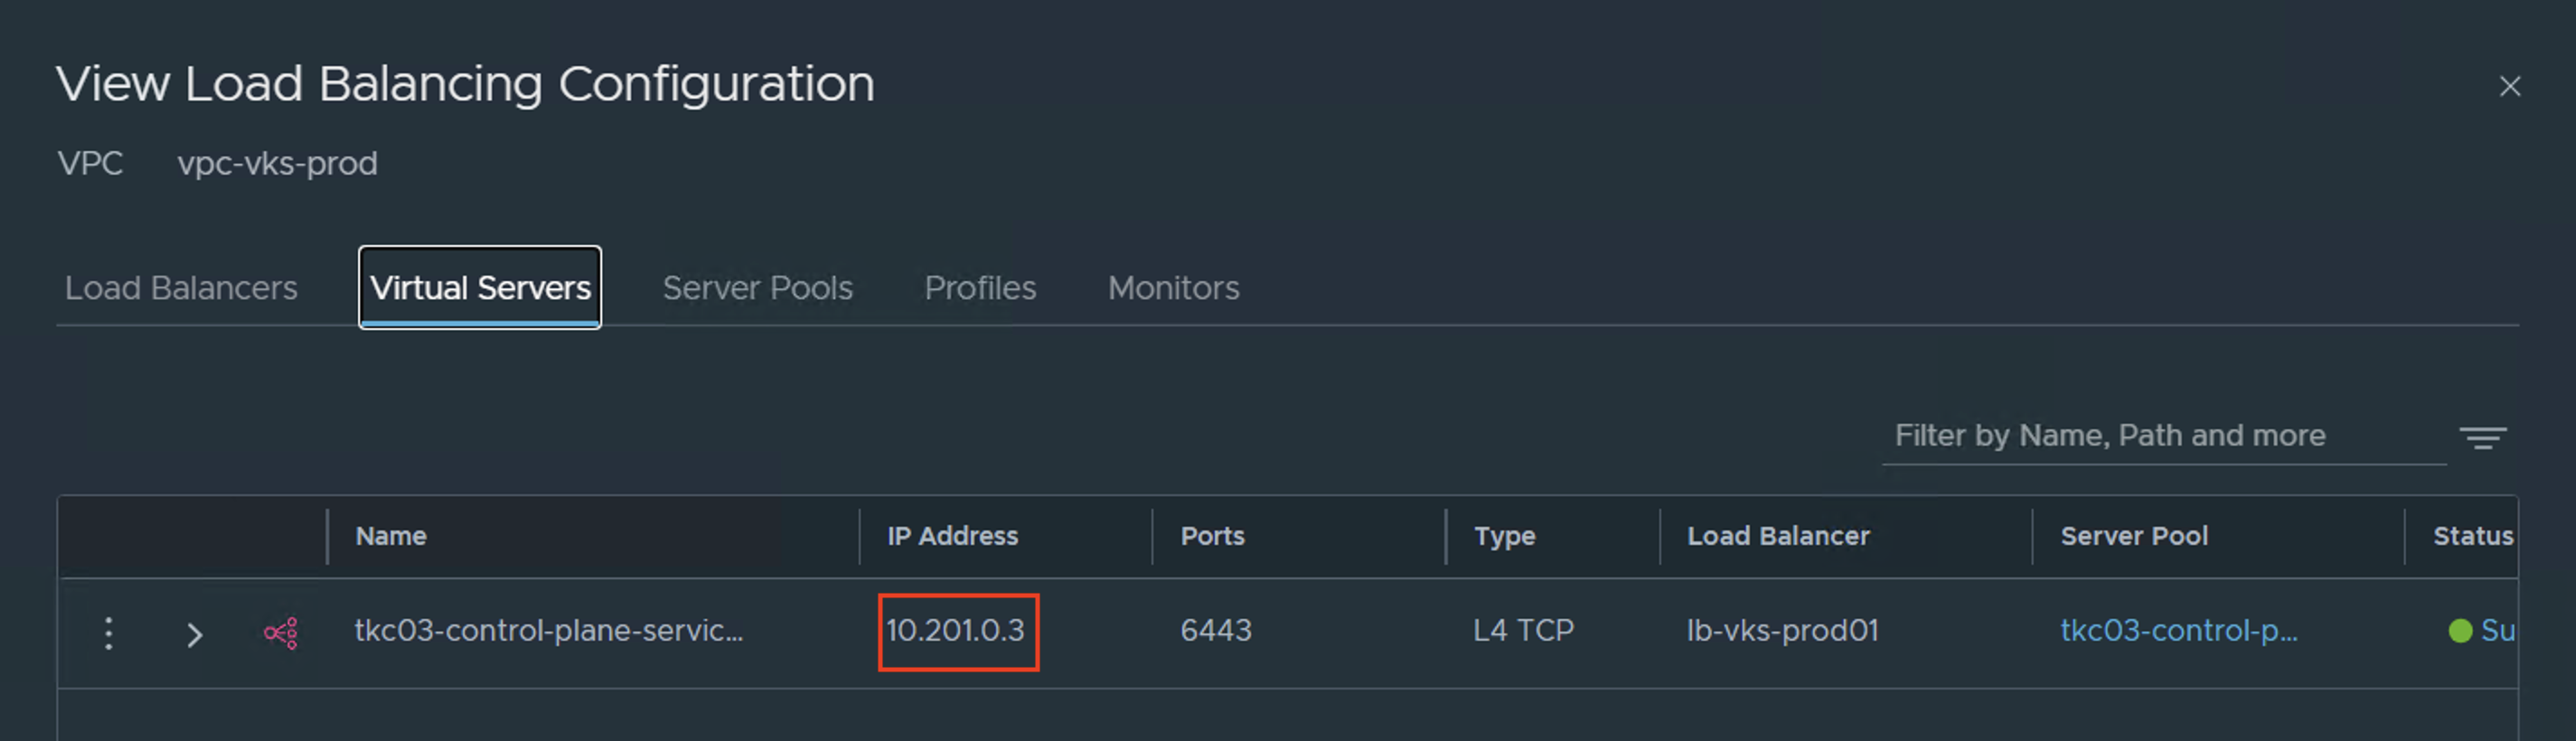Click the pink virtual server icon
Image resolution: width=2576 pixels, height=741 pixels.
coord(281,633)
